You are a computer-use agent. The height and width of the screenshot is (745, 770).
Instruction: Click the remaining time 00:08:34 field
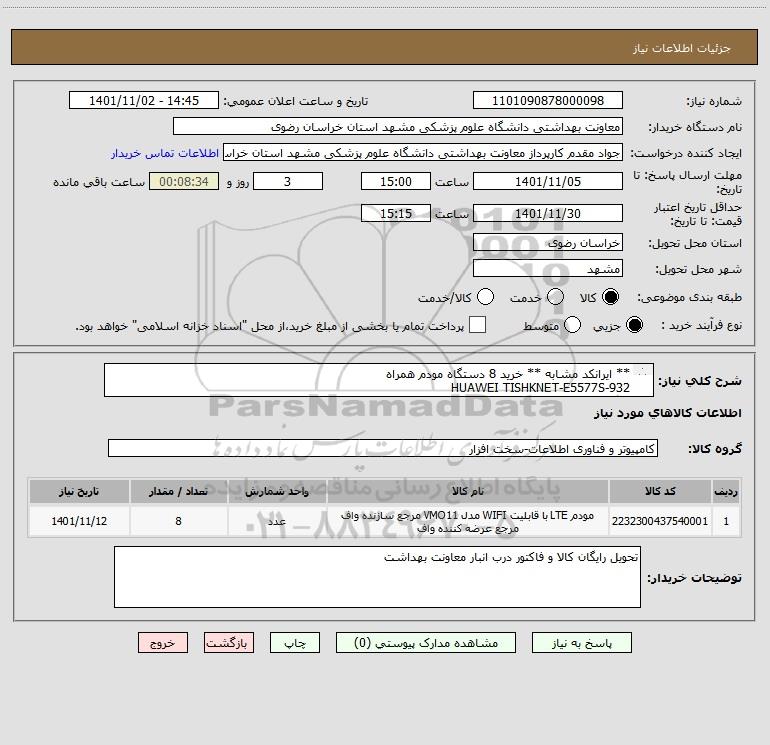pyautogui.click(x=184, y=181)
